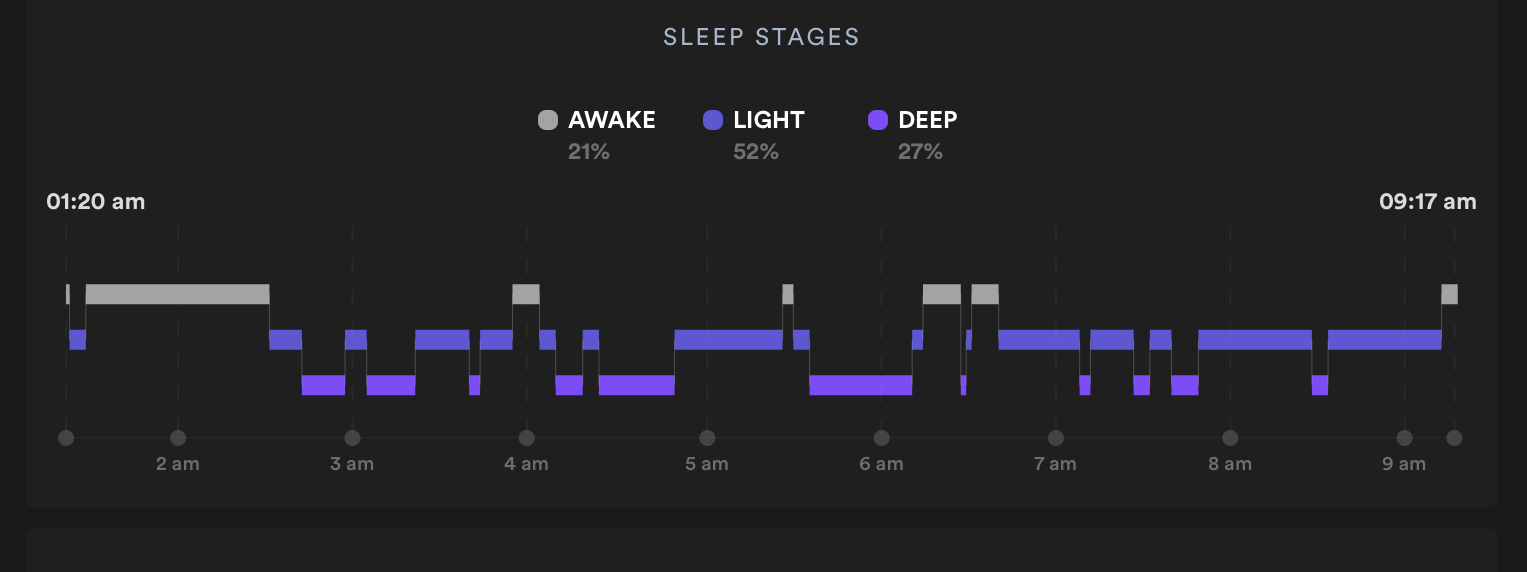Image resolution: width=1527 pixels, height=572 pixels.
Task: Click the 6 am timeline dot
Action: pyautogui.click(x=881, y=438)
